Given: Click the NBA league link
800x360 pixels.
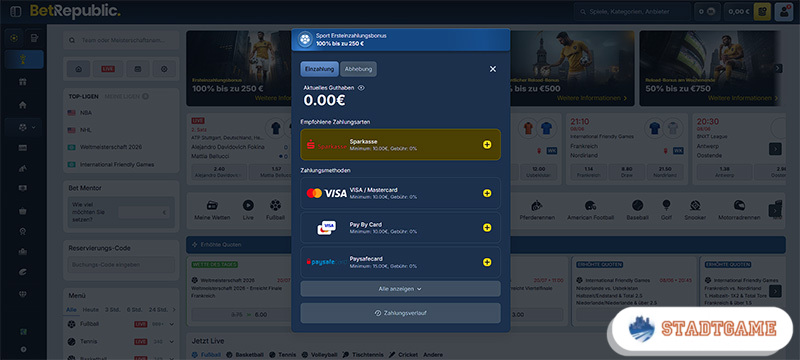Looking at the screenshot, I should coord(86,113).
